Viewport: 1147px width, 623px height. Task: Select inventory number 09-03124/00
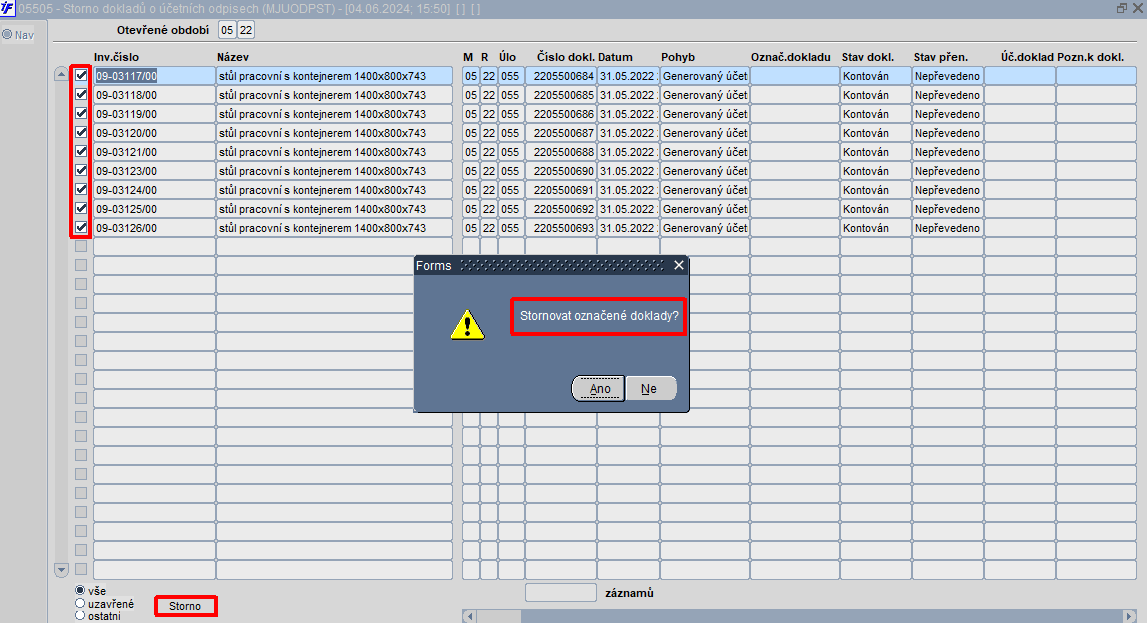click(x=154, y=190)
